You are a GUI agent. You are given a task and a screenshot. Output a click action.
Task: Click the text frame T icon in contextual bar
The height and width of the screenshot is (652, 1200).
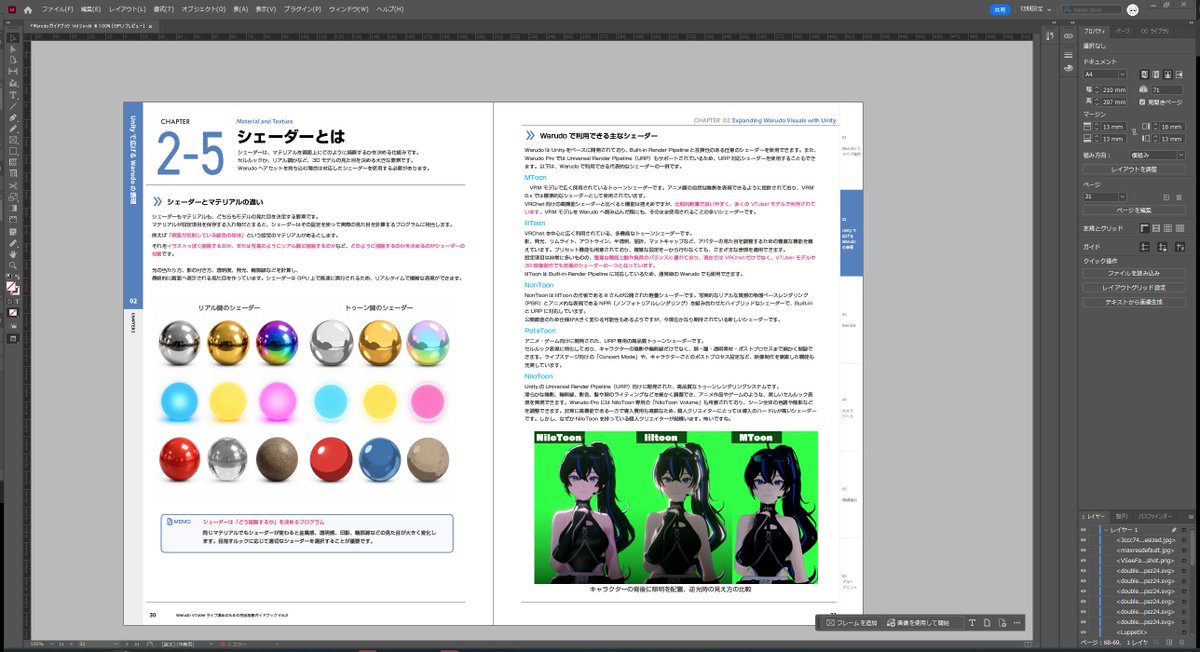pos(972,622)
